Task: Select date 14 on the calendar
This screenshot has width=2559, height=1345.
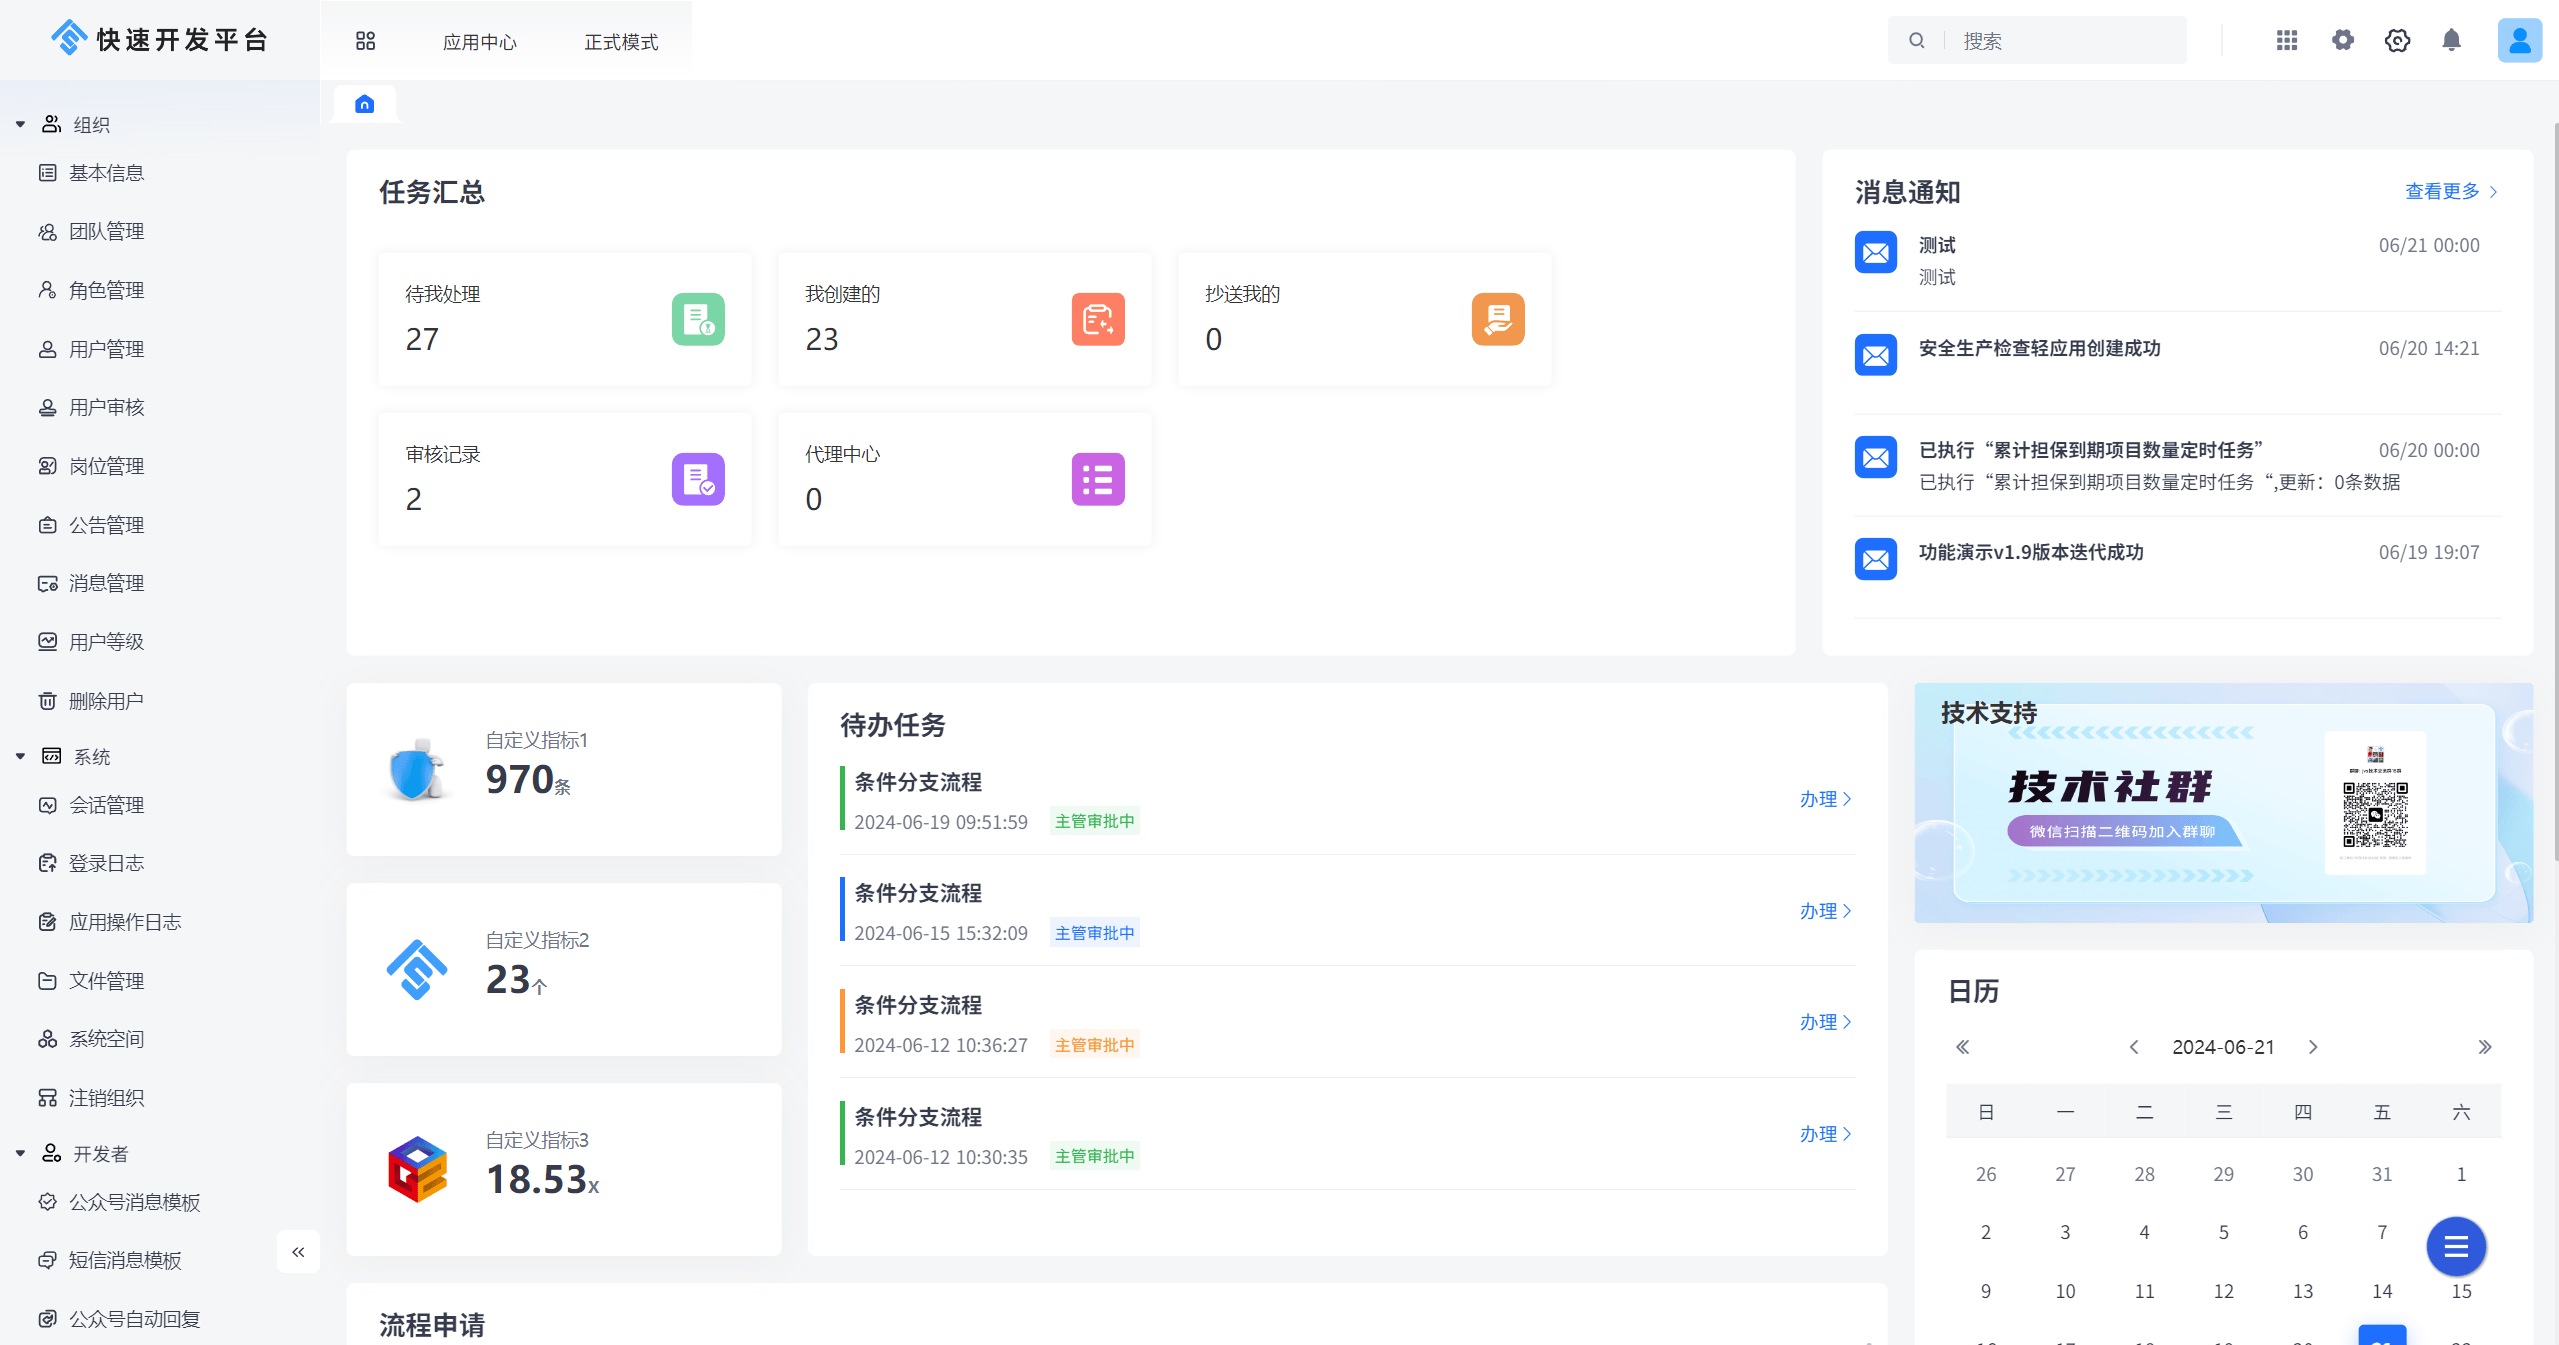Action: click(x=2381, y=1291)
